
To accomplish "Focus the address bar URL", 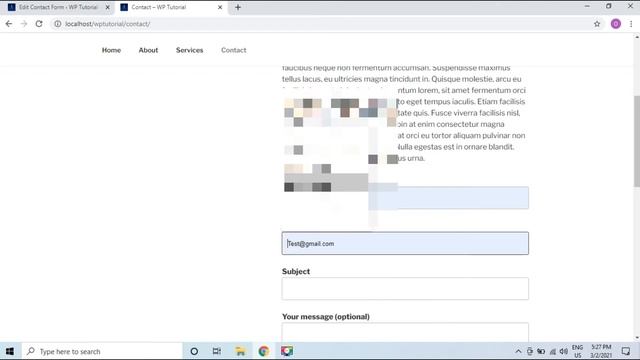I will (107, 24).
